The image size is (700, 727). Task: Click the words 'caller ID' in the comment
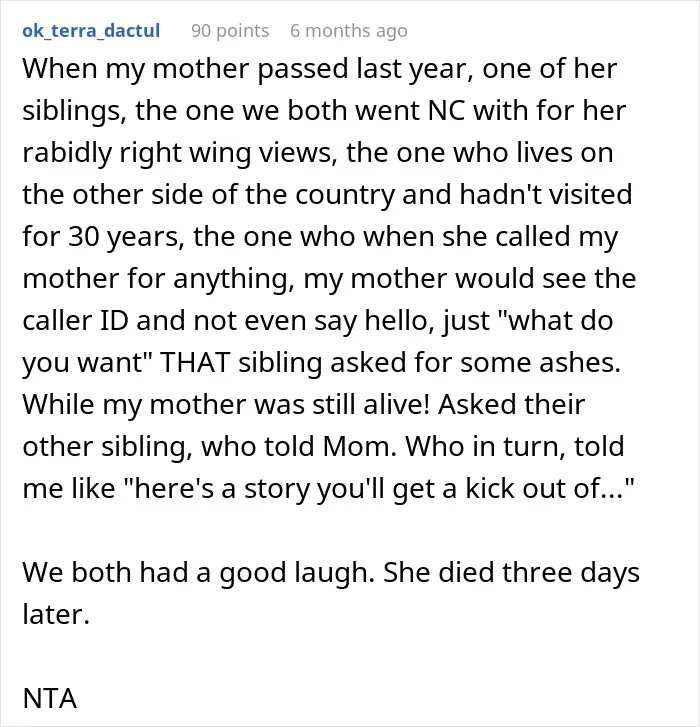[x=76, y=321]
